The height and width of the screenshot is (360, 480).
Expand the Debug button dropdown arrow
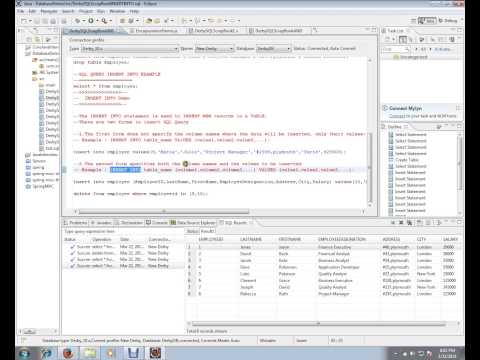83,21
